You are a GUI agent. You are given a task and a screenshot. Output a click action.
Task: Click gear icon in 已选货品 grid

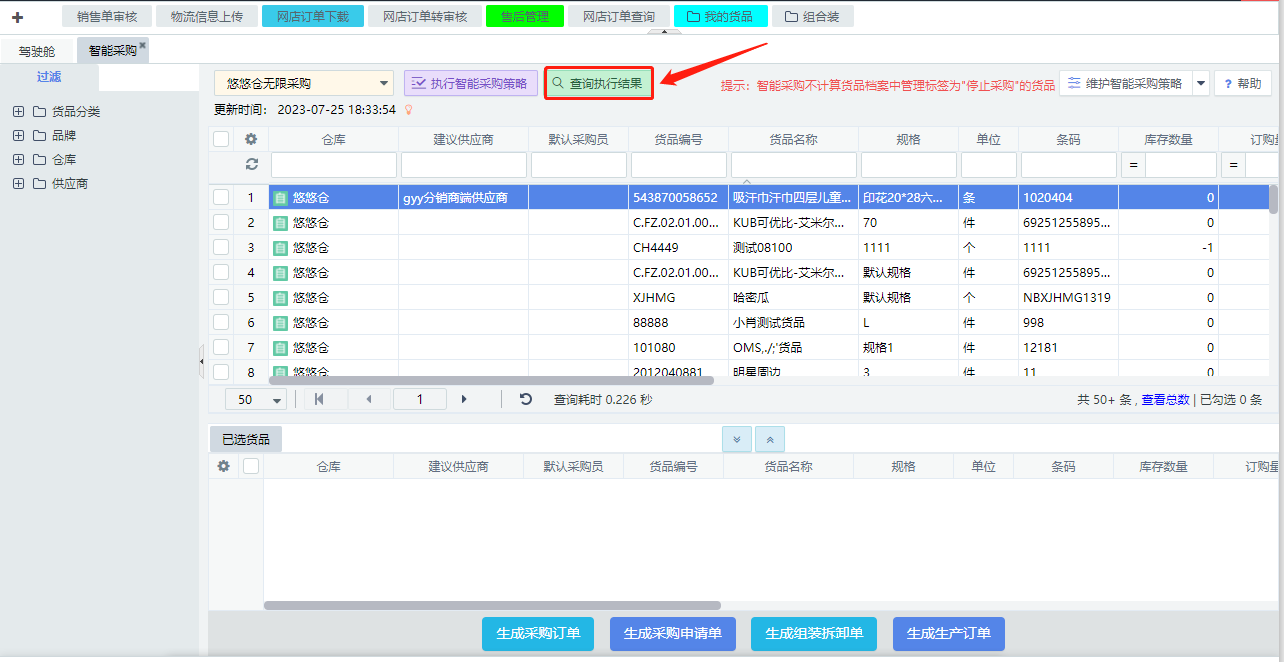pos(223,466)
